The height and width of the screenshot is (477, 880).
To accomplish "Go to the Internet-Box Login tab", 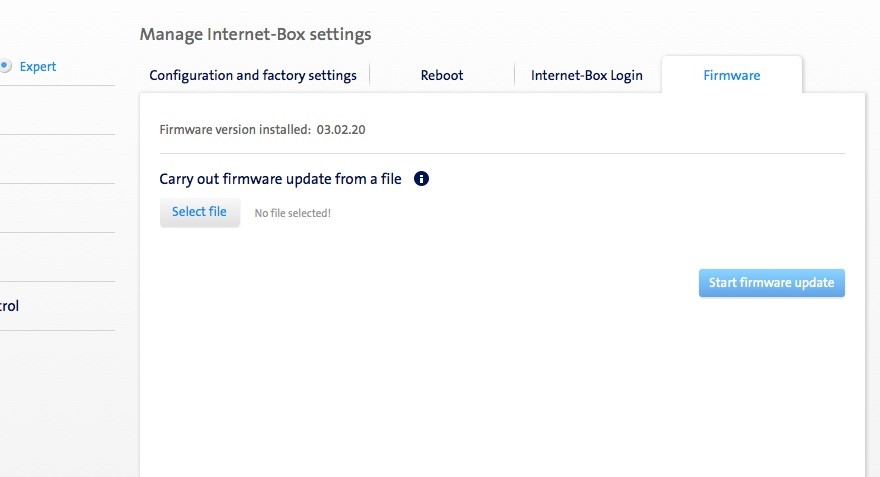I will [x=587, y=75].
